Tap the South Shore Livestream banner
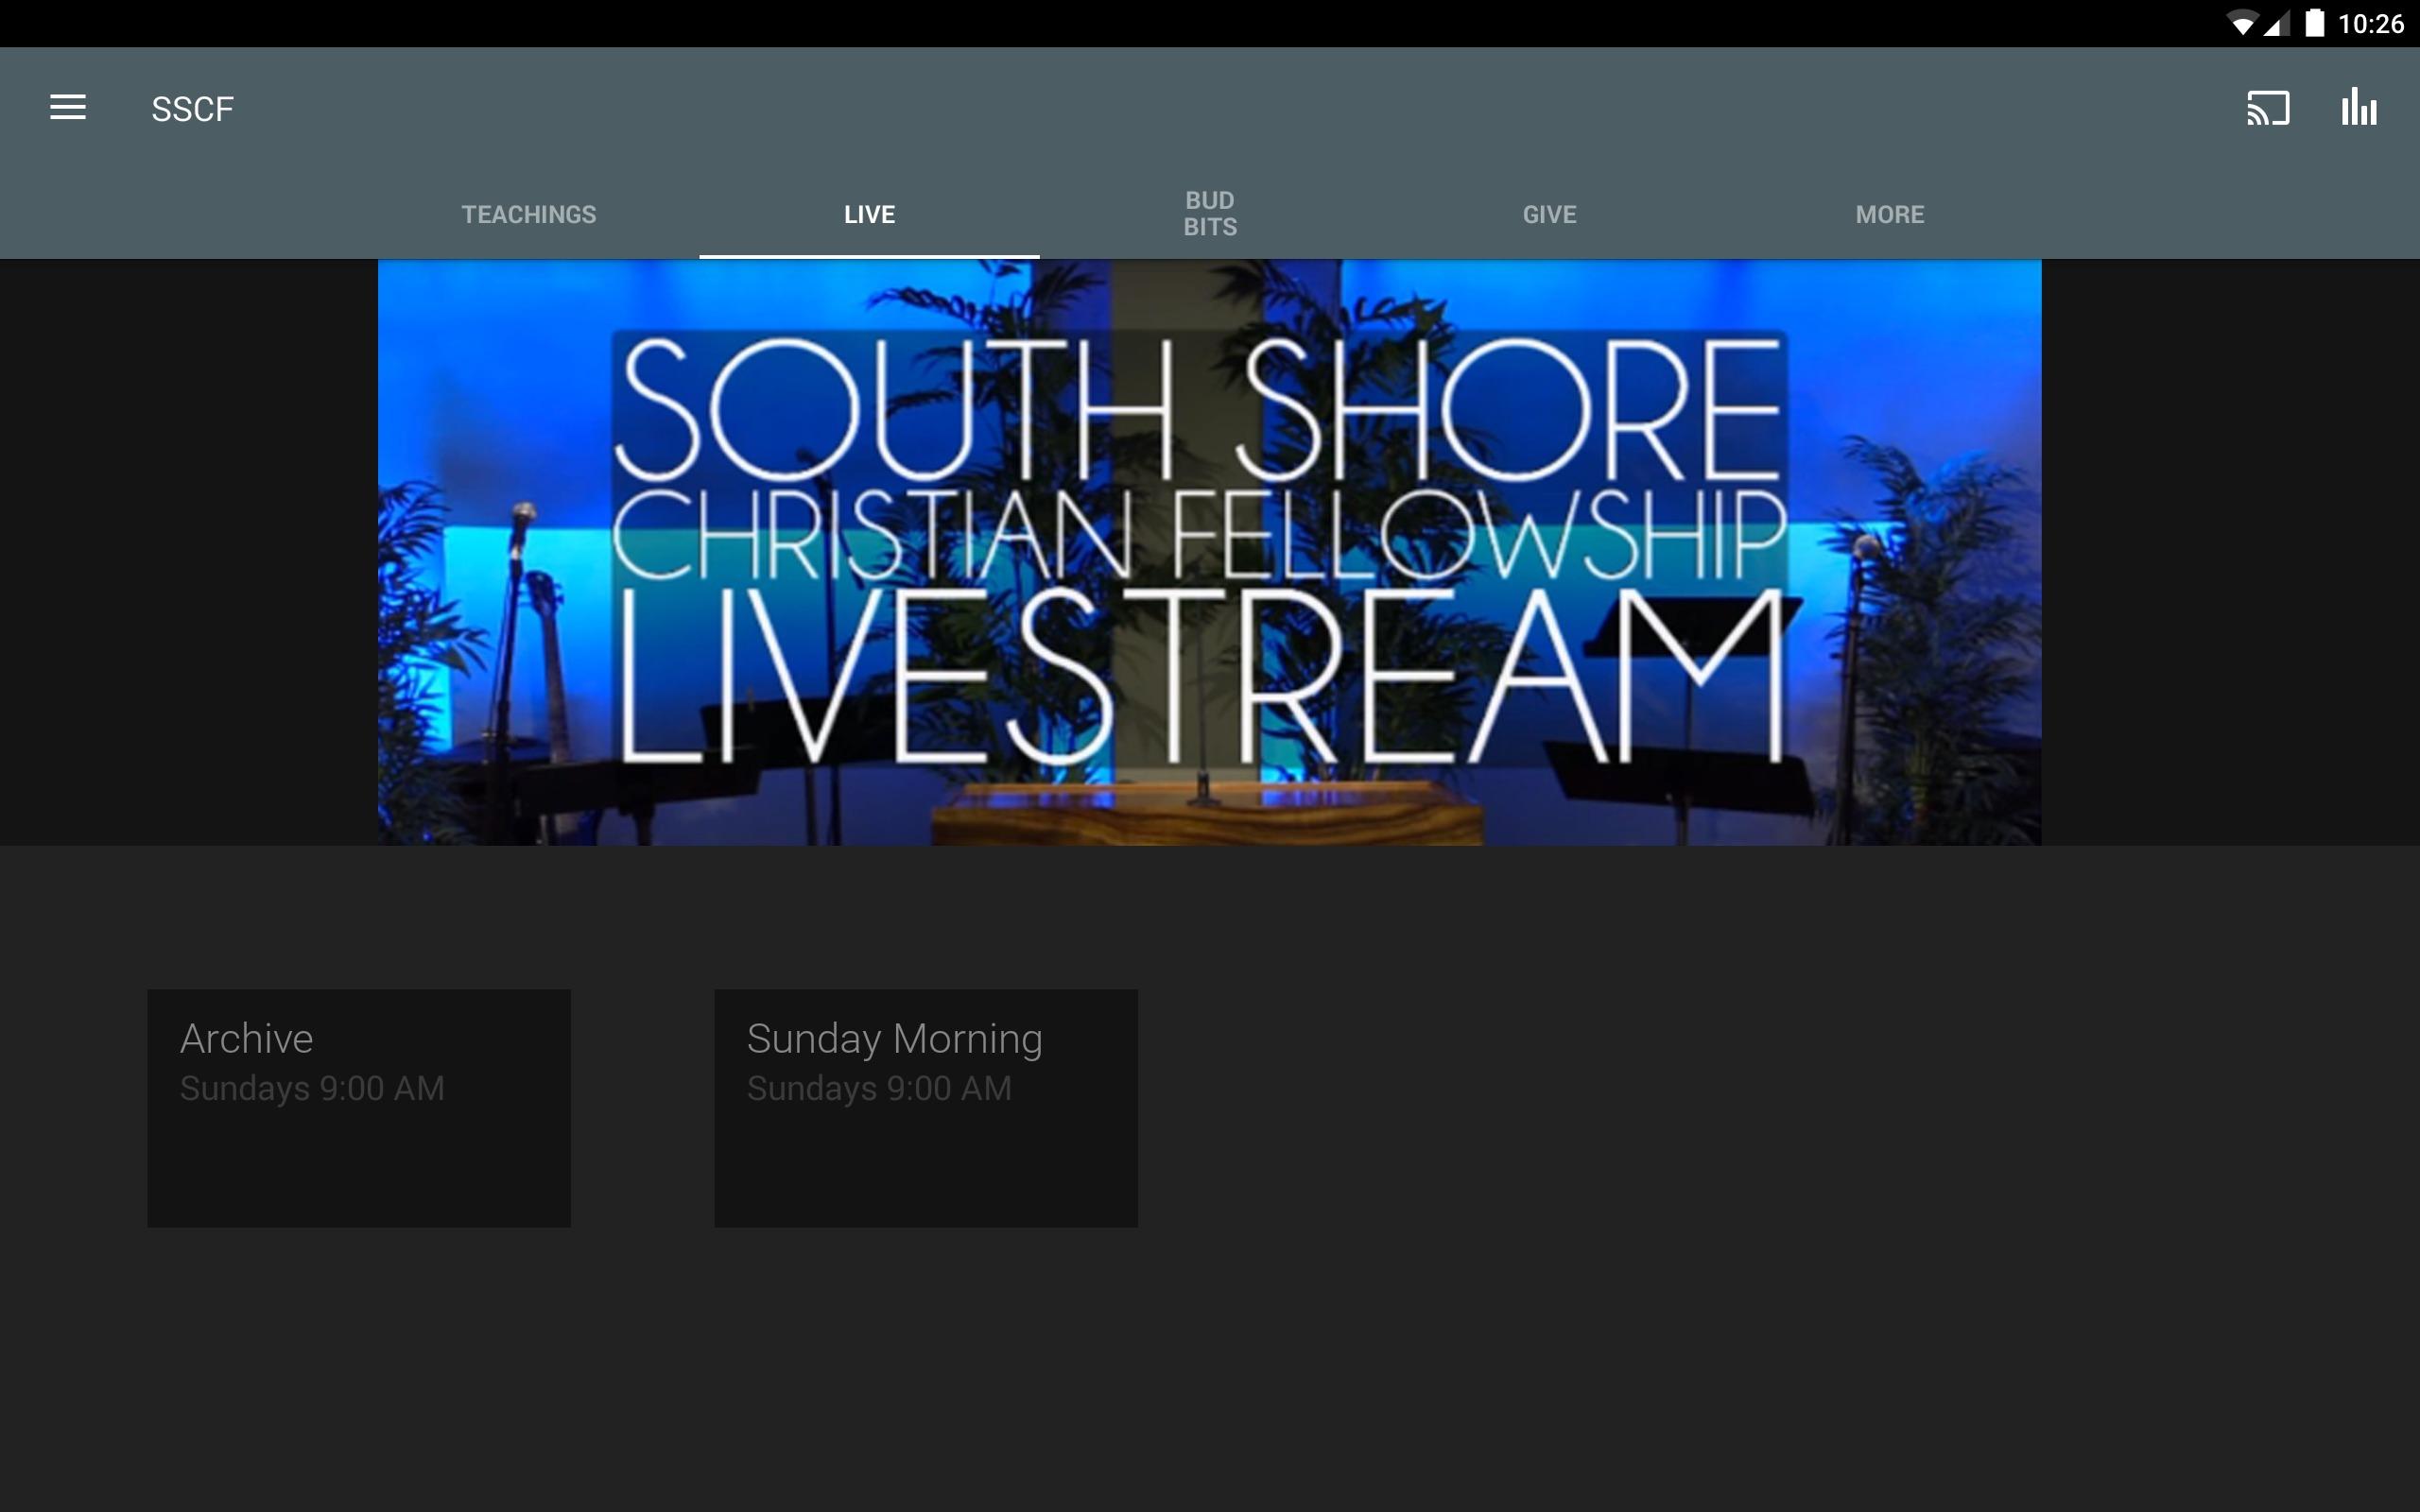2420x1512 pixels. pyautogui.click(x=1209, y=552)
